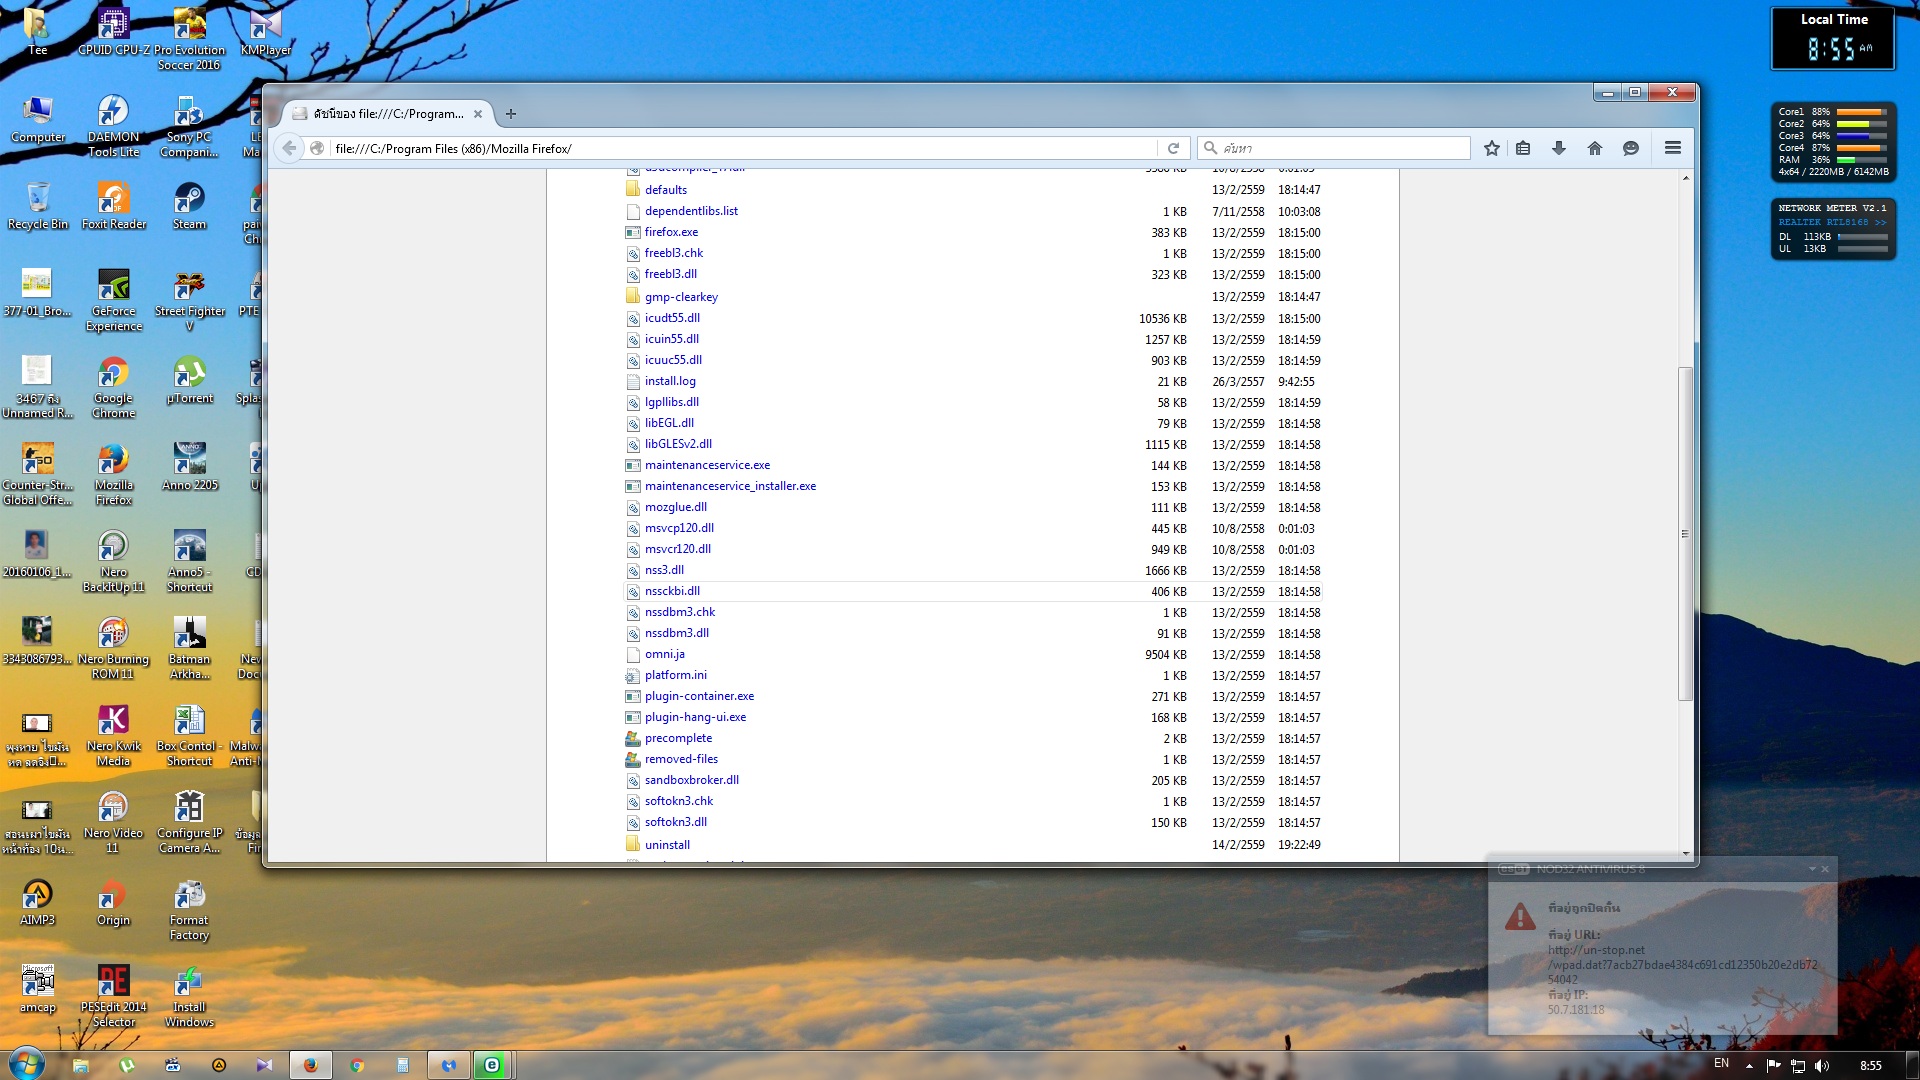The width and height of the screenshot is (1920, 1080).
Task: Show hidden system tray icons
Action: tap(1749, 1065)
